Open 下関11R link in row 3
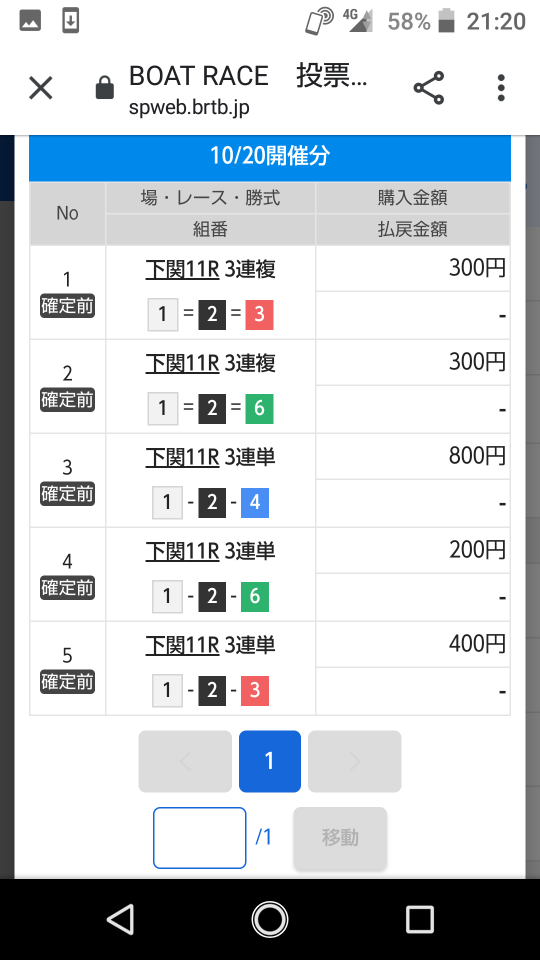540x960 pixels. point(182,457)
